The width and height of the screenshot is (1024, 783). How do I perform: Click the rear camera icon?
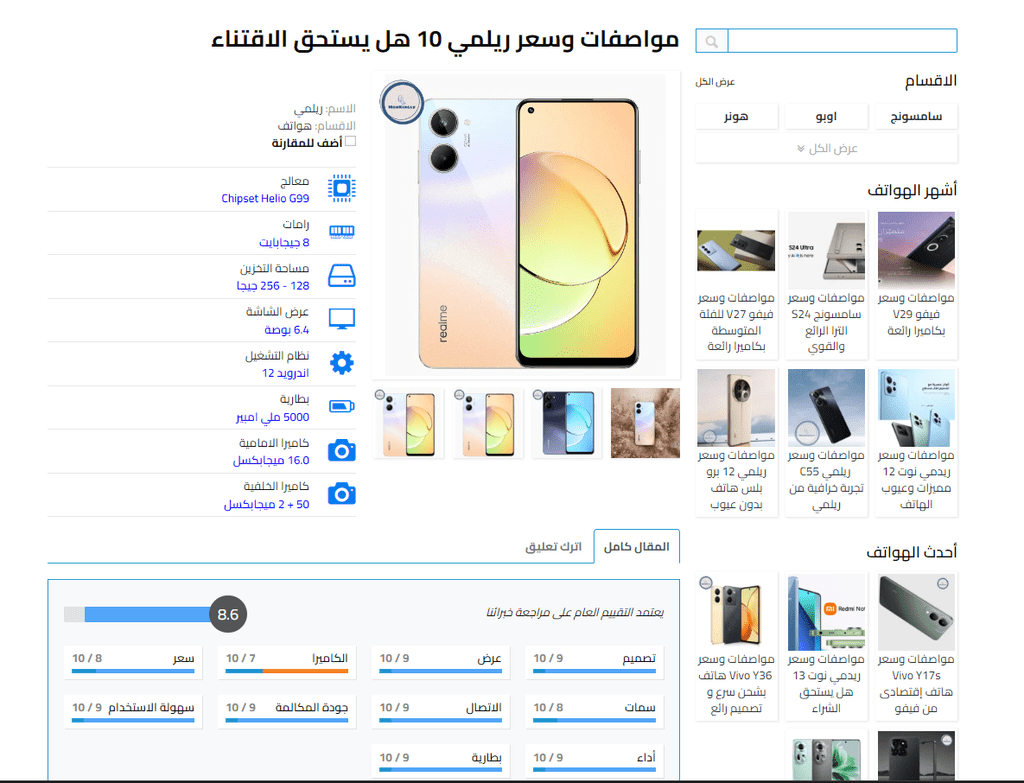point(342,494)
